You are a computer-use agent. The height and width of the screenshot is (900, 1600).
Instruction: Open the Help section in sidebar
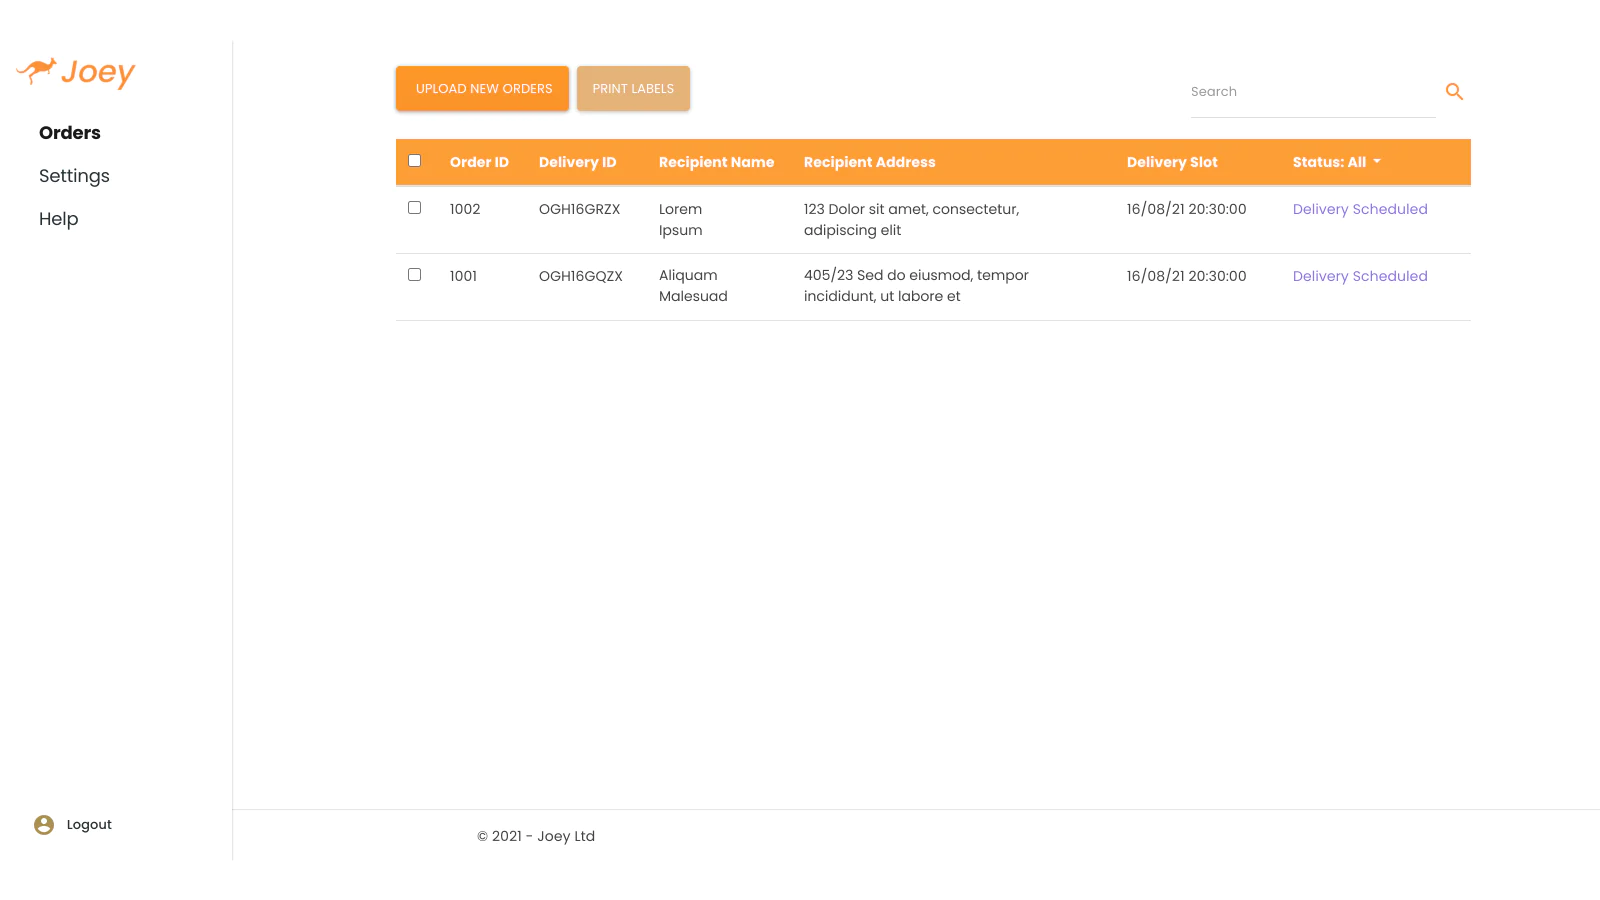pos(58,219)
